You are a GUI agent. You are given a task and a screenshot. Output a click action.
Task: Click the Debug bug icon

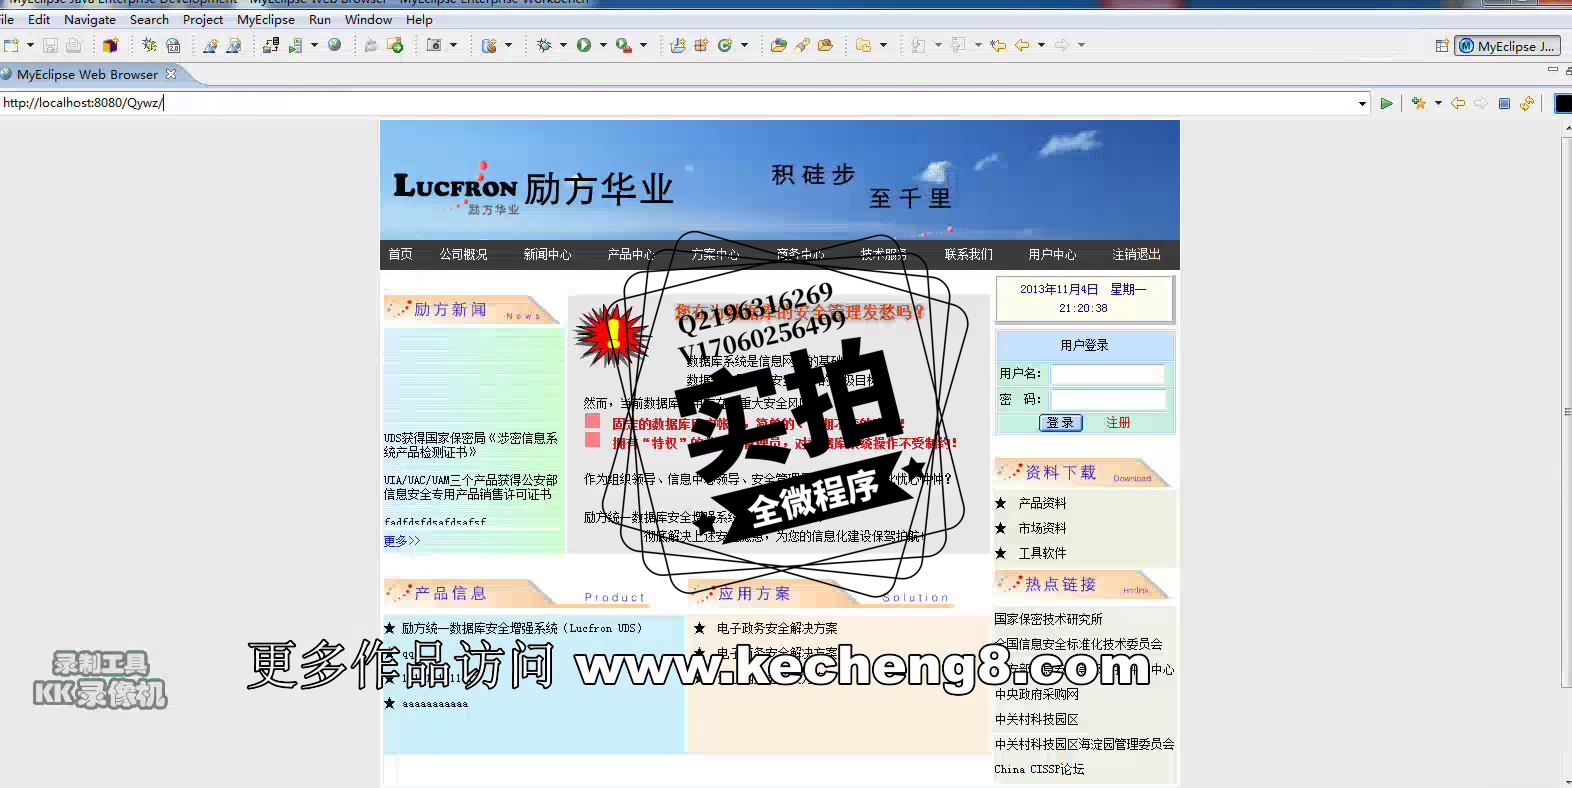coord(544,45)
